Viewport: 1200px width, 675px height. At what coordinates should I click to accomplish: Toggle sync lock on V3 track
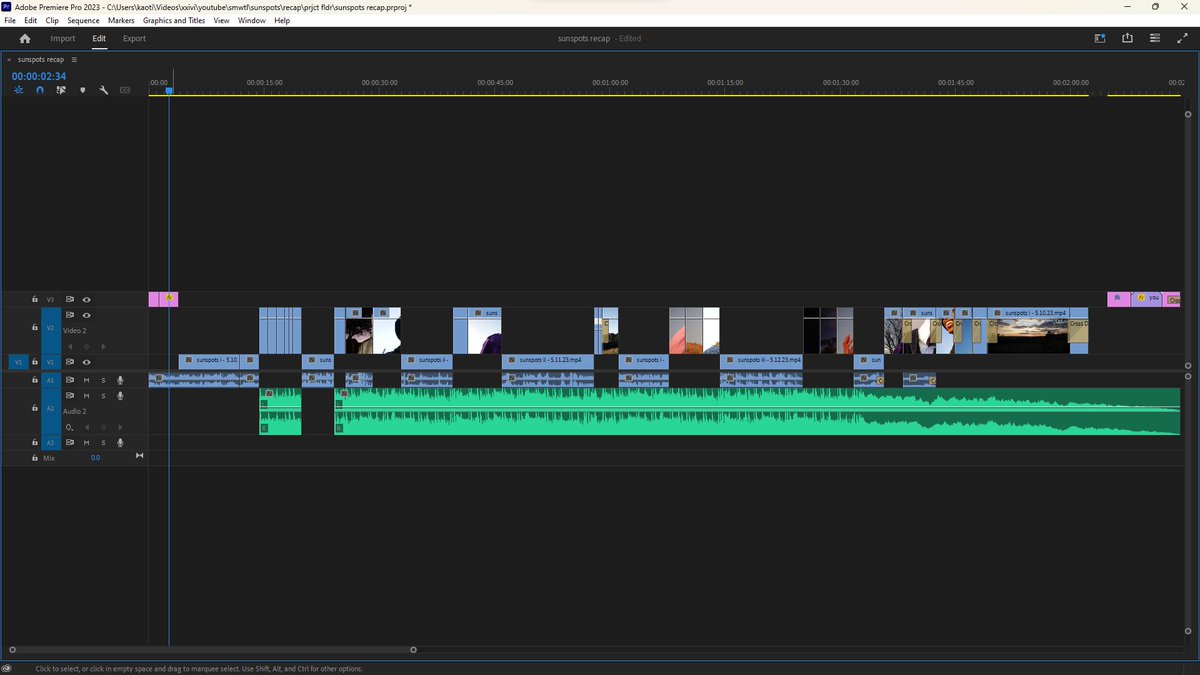coord(70,299)
